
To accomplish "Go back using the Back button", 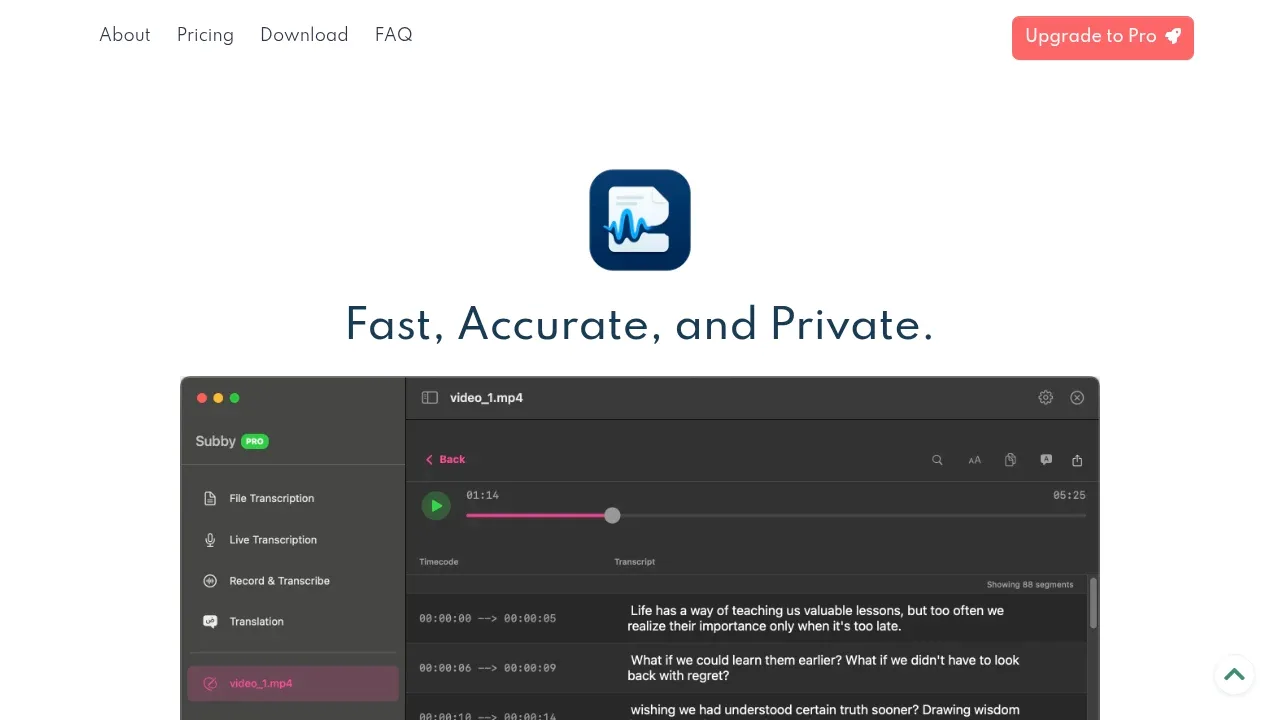I will click(x=445, y=459).
